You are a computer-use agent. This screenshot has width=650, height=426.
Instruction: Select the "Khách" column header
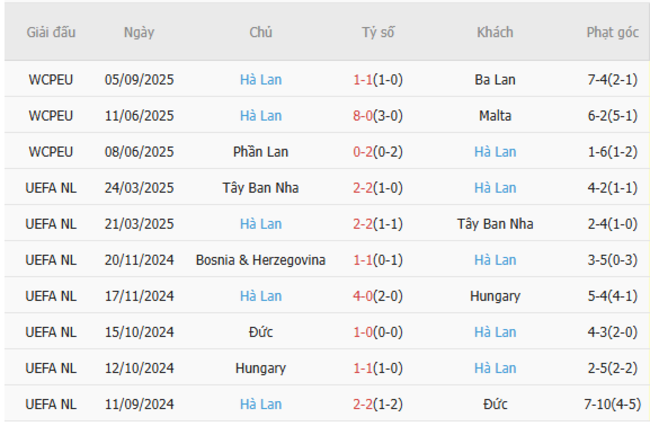[x=495, y=32]
